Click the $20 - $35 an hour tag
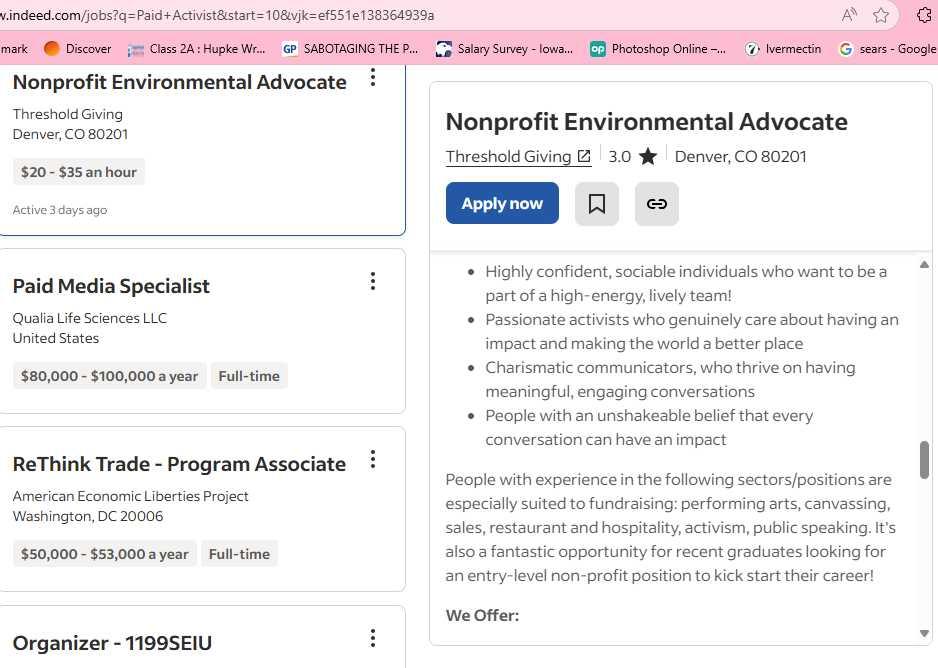Viewport: 938px width, 668px height. pos(78,172)
